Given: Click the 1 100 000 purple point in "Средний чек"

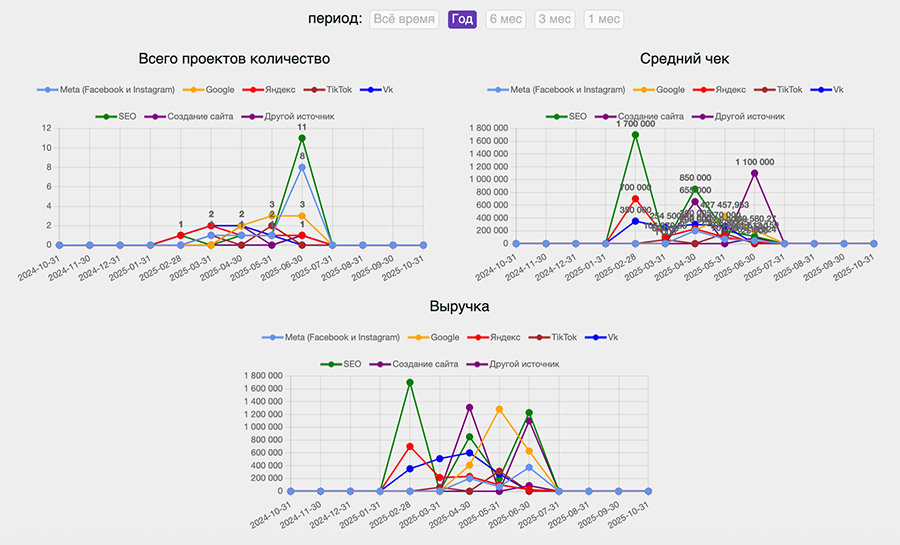Looking at the screenshot, I should point(754,173).
